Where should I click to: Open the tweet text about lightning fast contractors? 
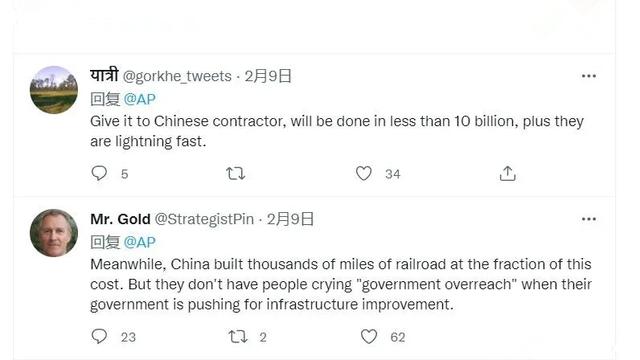point(337,131)
